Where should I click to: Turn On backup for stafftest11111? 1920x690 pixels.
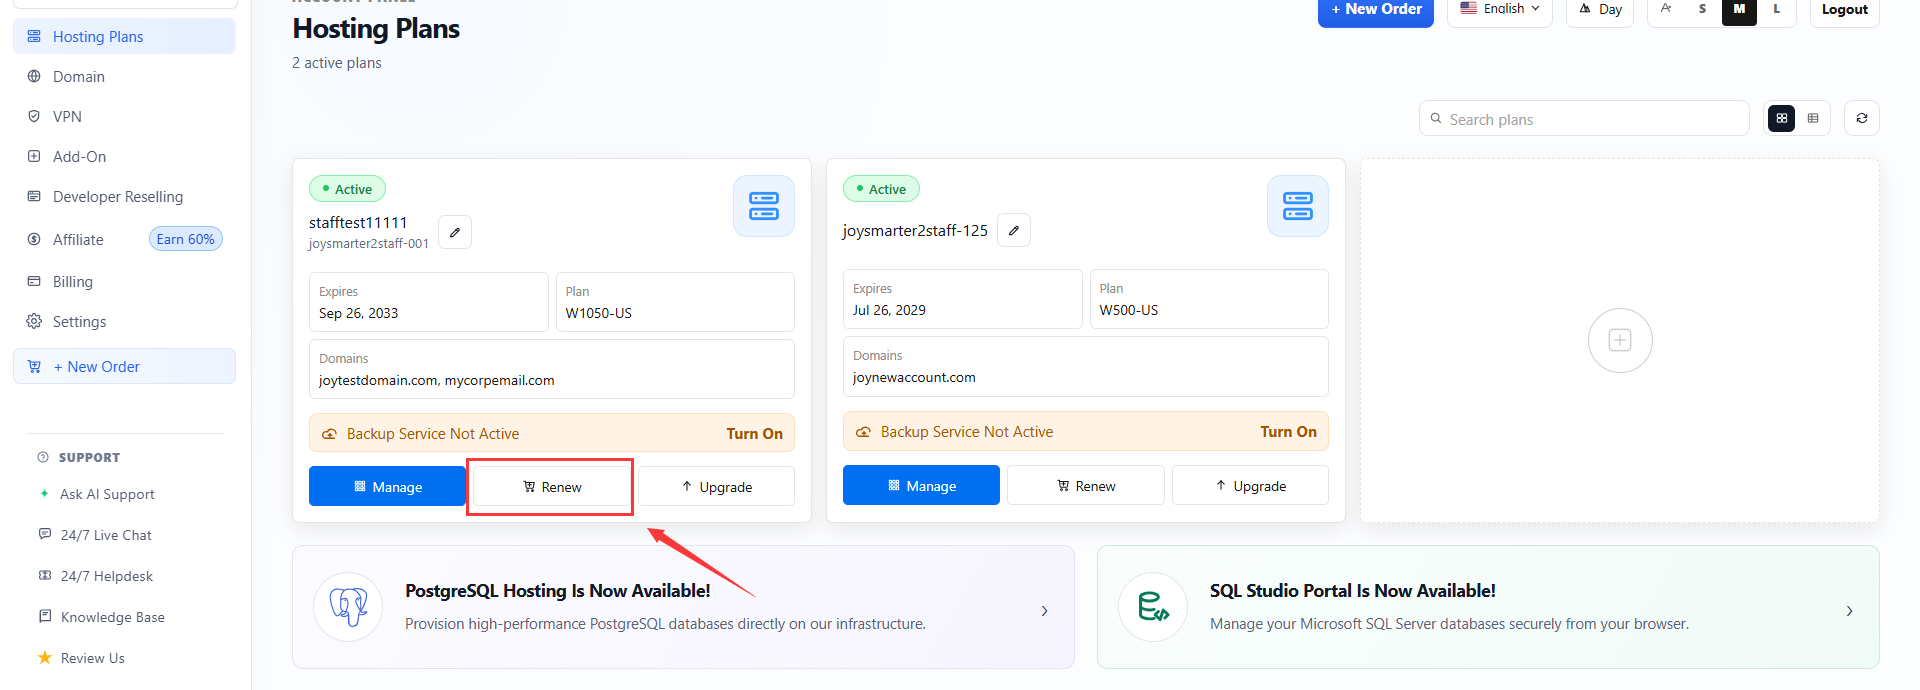[x=754, y=433]
